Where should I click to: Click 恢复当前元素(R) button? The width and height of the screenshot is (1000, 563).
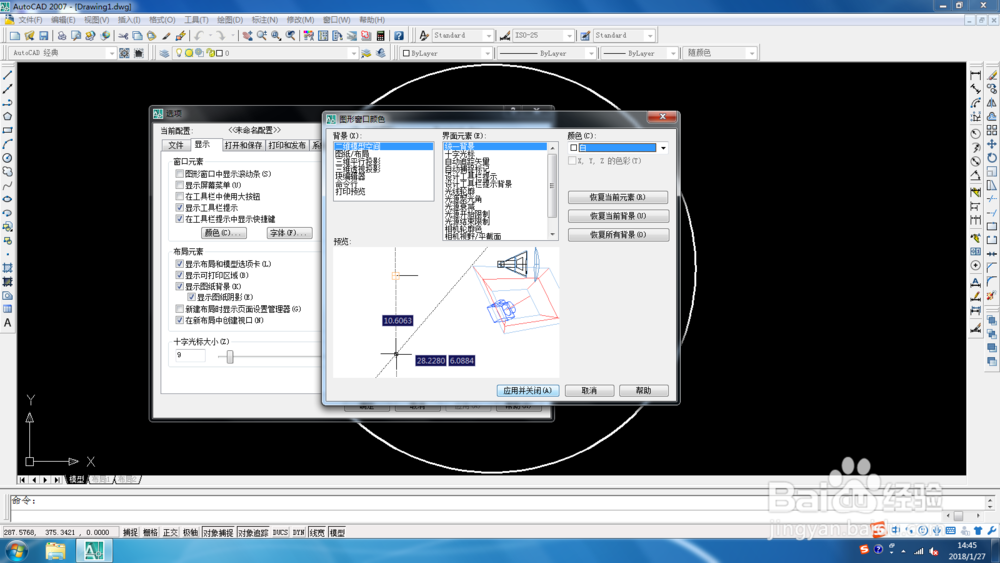[x=618, y=197]
